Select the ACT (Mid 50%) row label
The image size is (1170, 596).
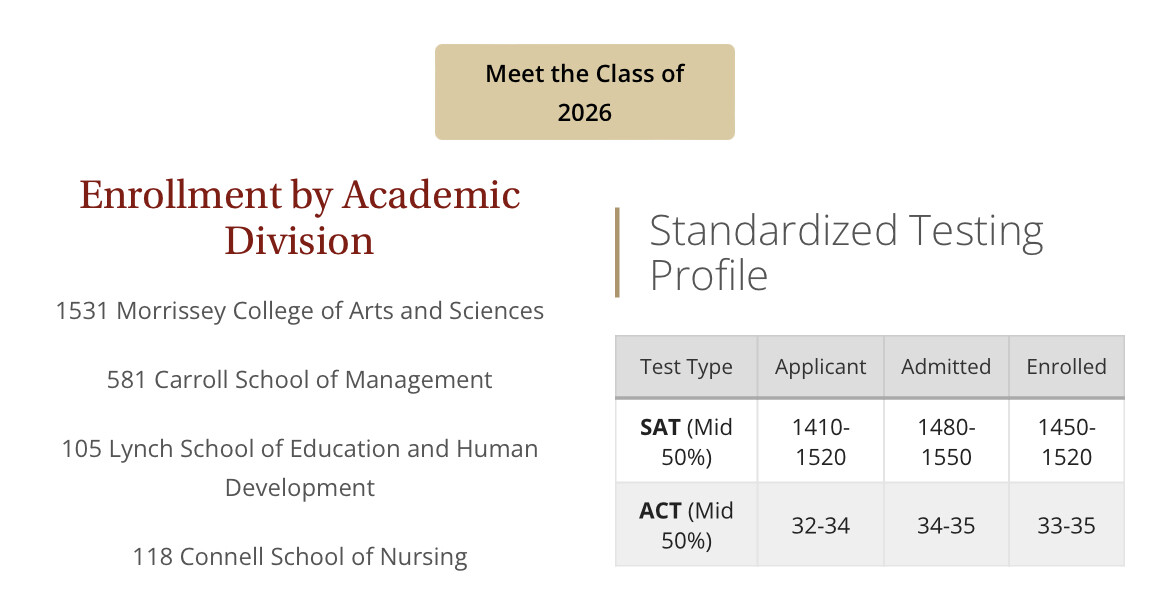[x=686, y=525]
